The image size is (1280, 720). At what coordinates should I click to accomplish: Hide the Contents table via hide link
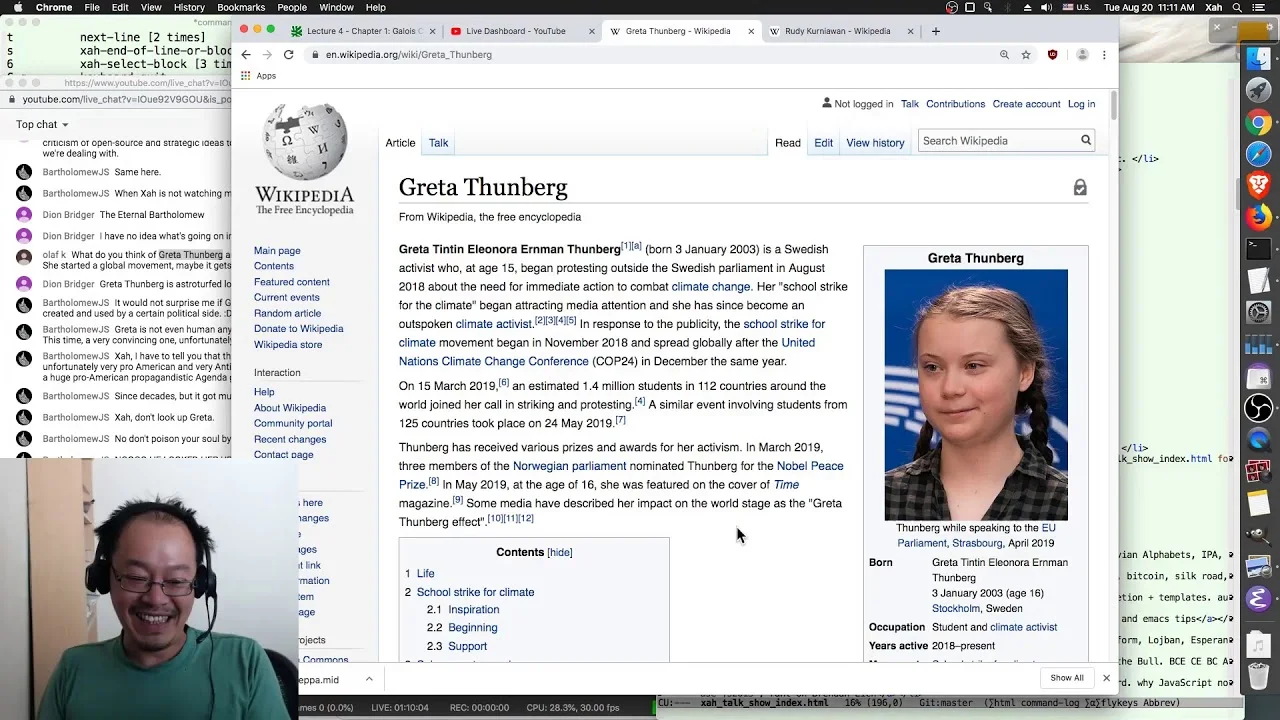point(560,552)
